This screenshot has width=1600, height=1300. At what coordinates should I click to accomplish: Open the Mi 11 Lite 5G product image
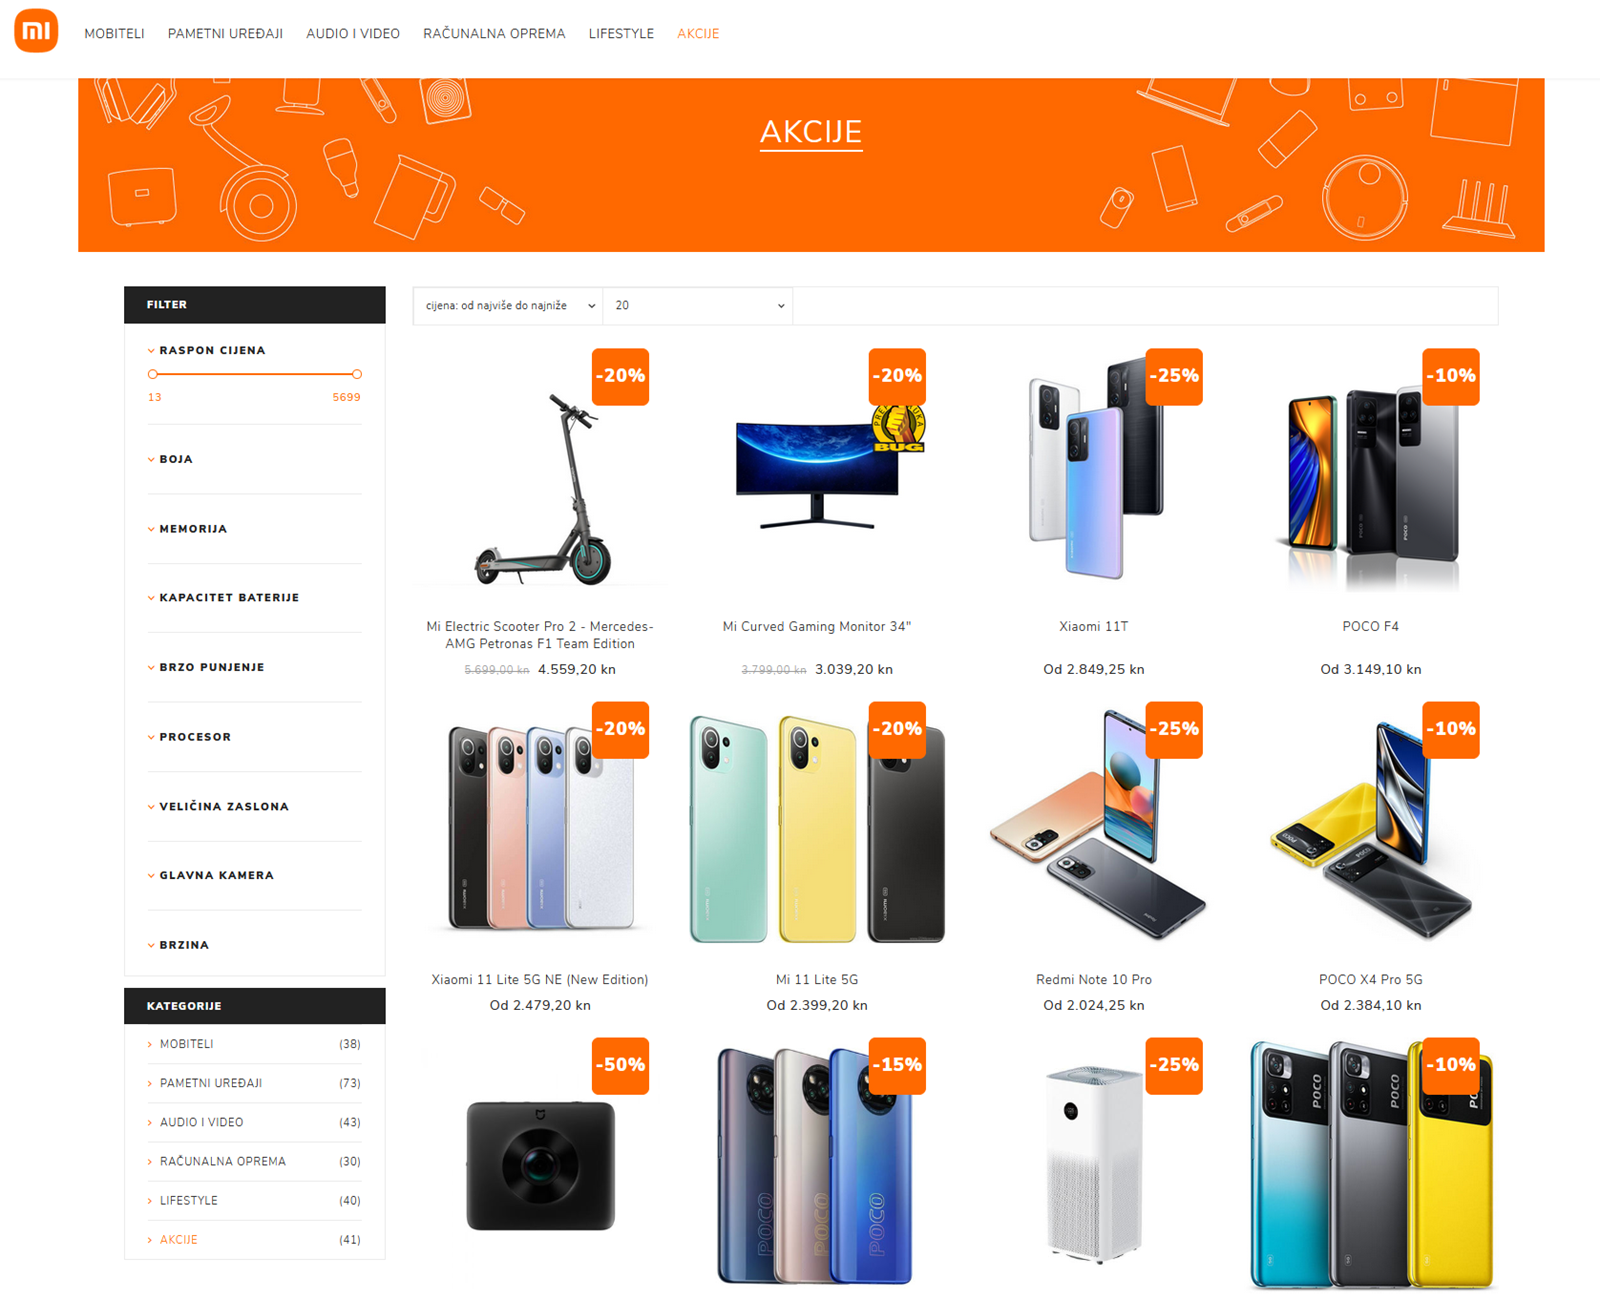(x=817, y=830)
